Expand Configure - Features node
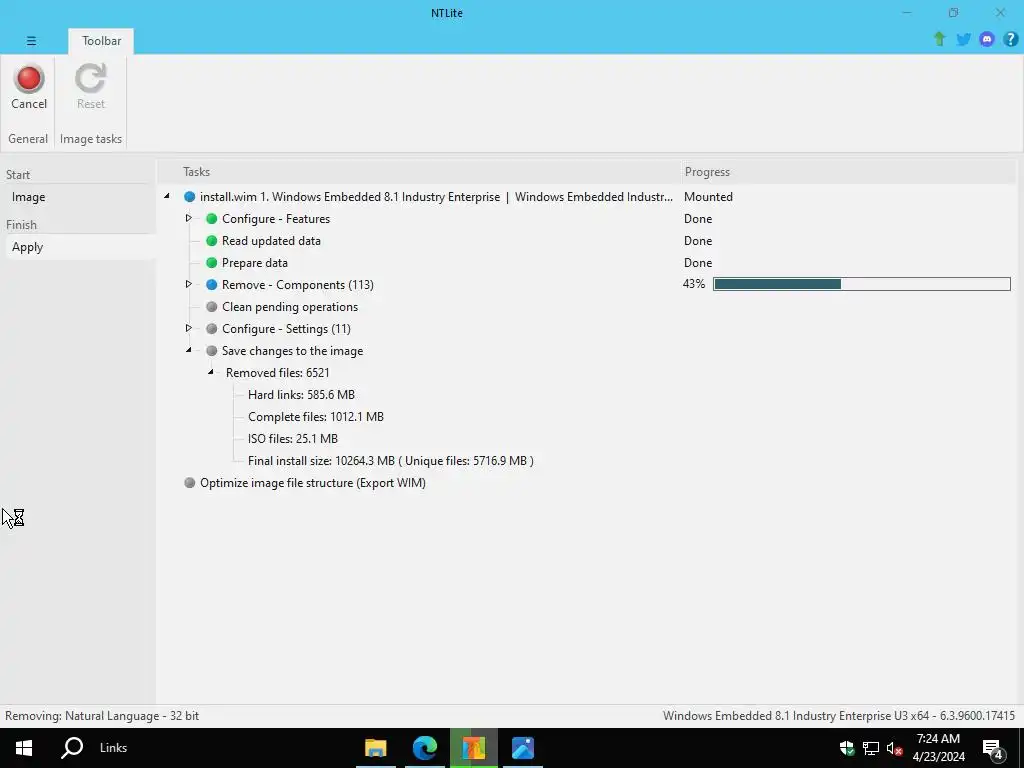Viewport: 1024px width, 768px height. 189,218
